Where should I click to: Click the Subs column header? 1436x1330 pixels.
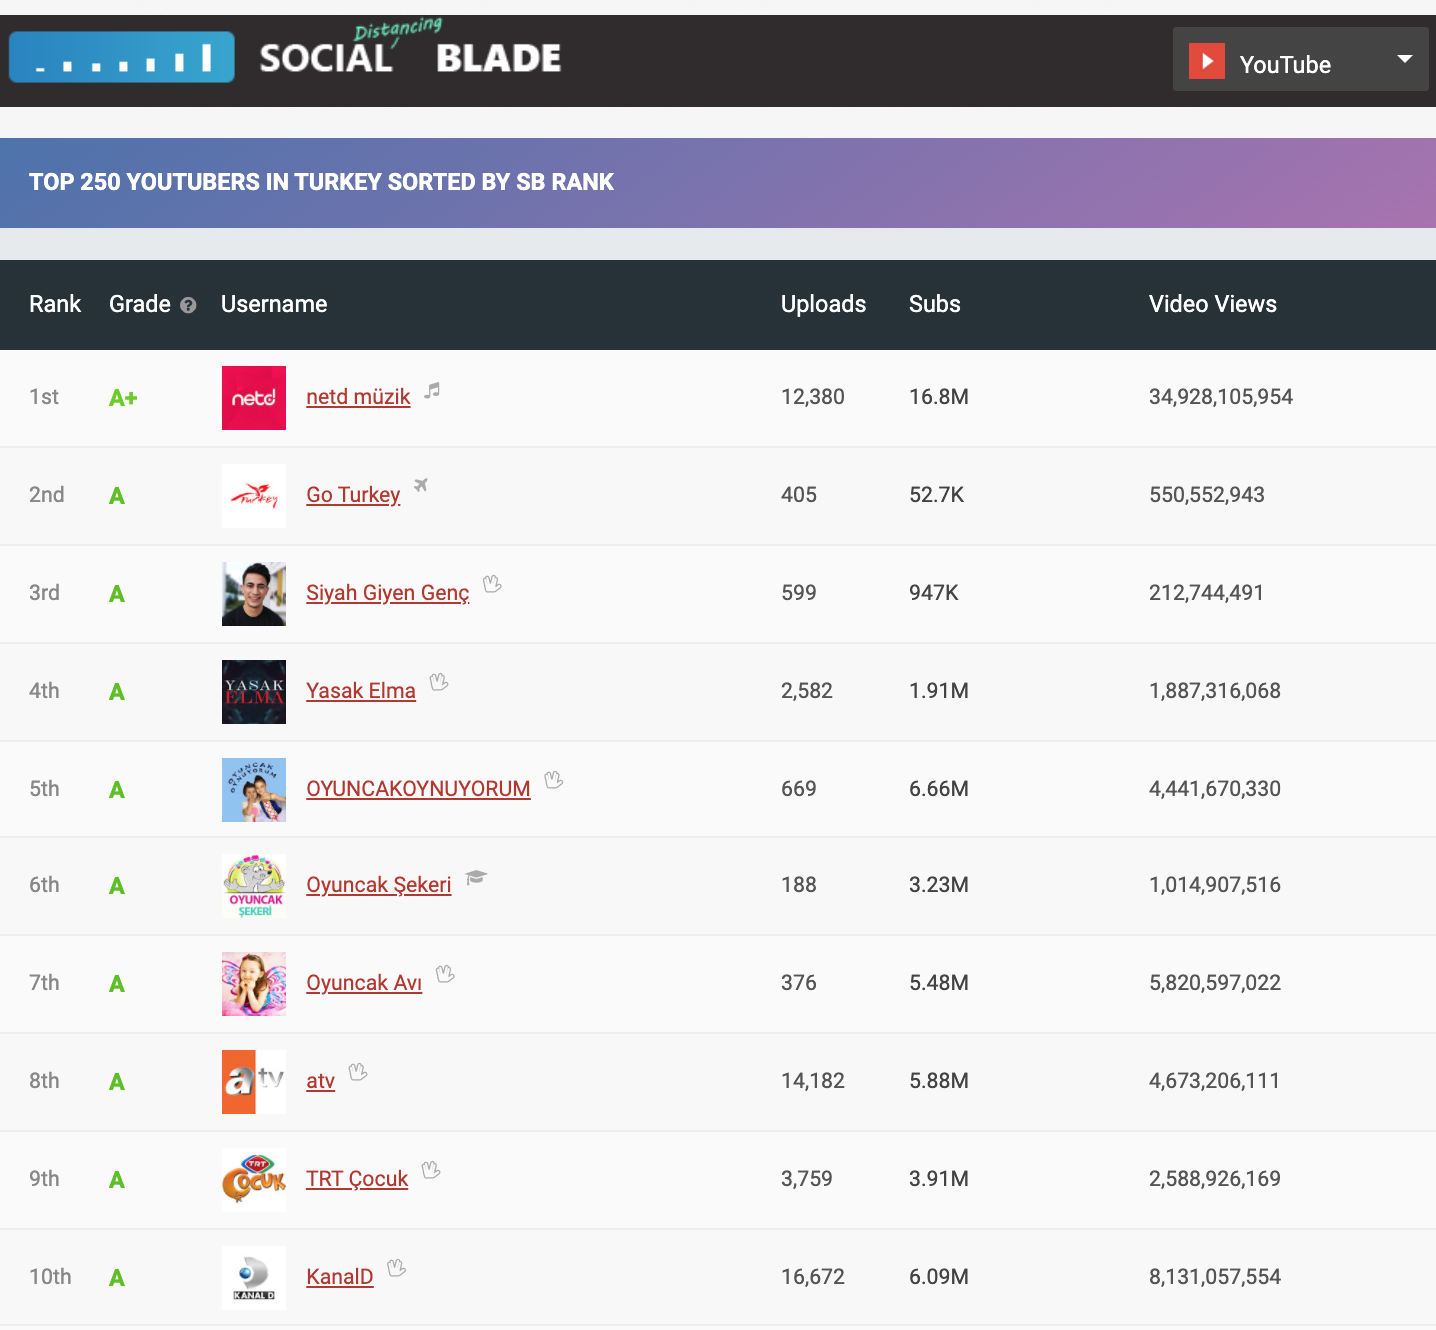934,304
